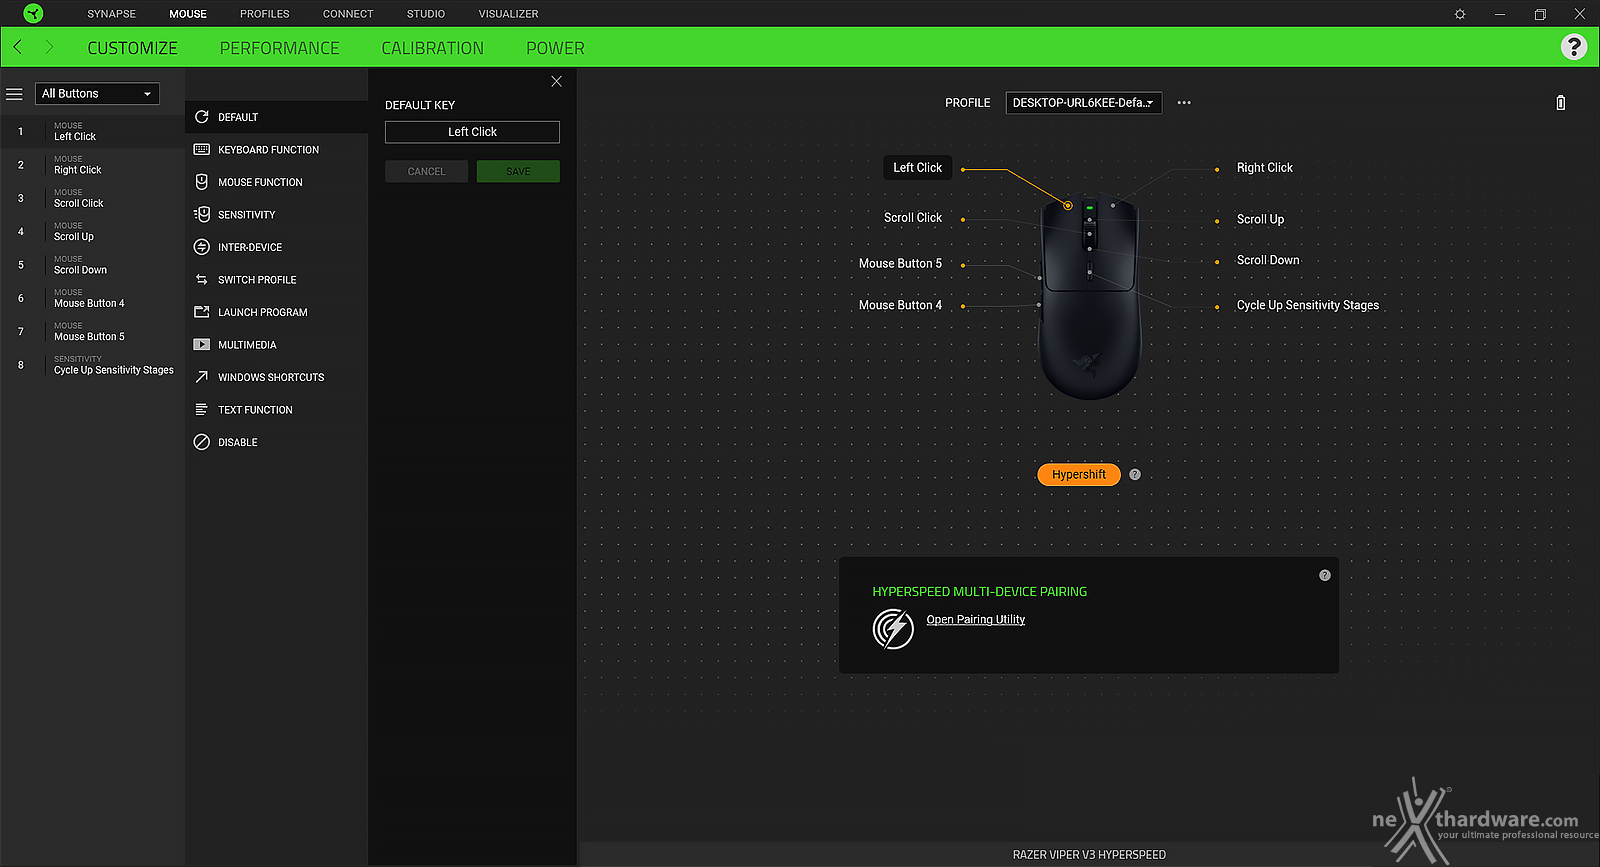
Task: Switch to the POWER section
Action: click(x=555, y=48)
